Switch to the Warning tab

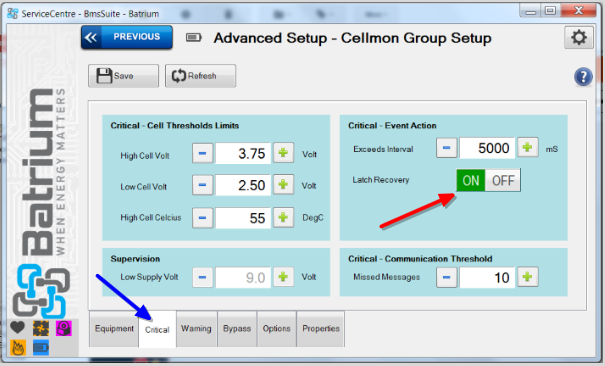[x=196, y=329]
